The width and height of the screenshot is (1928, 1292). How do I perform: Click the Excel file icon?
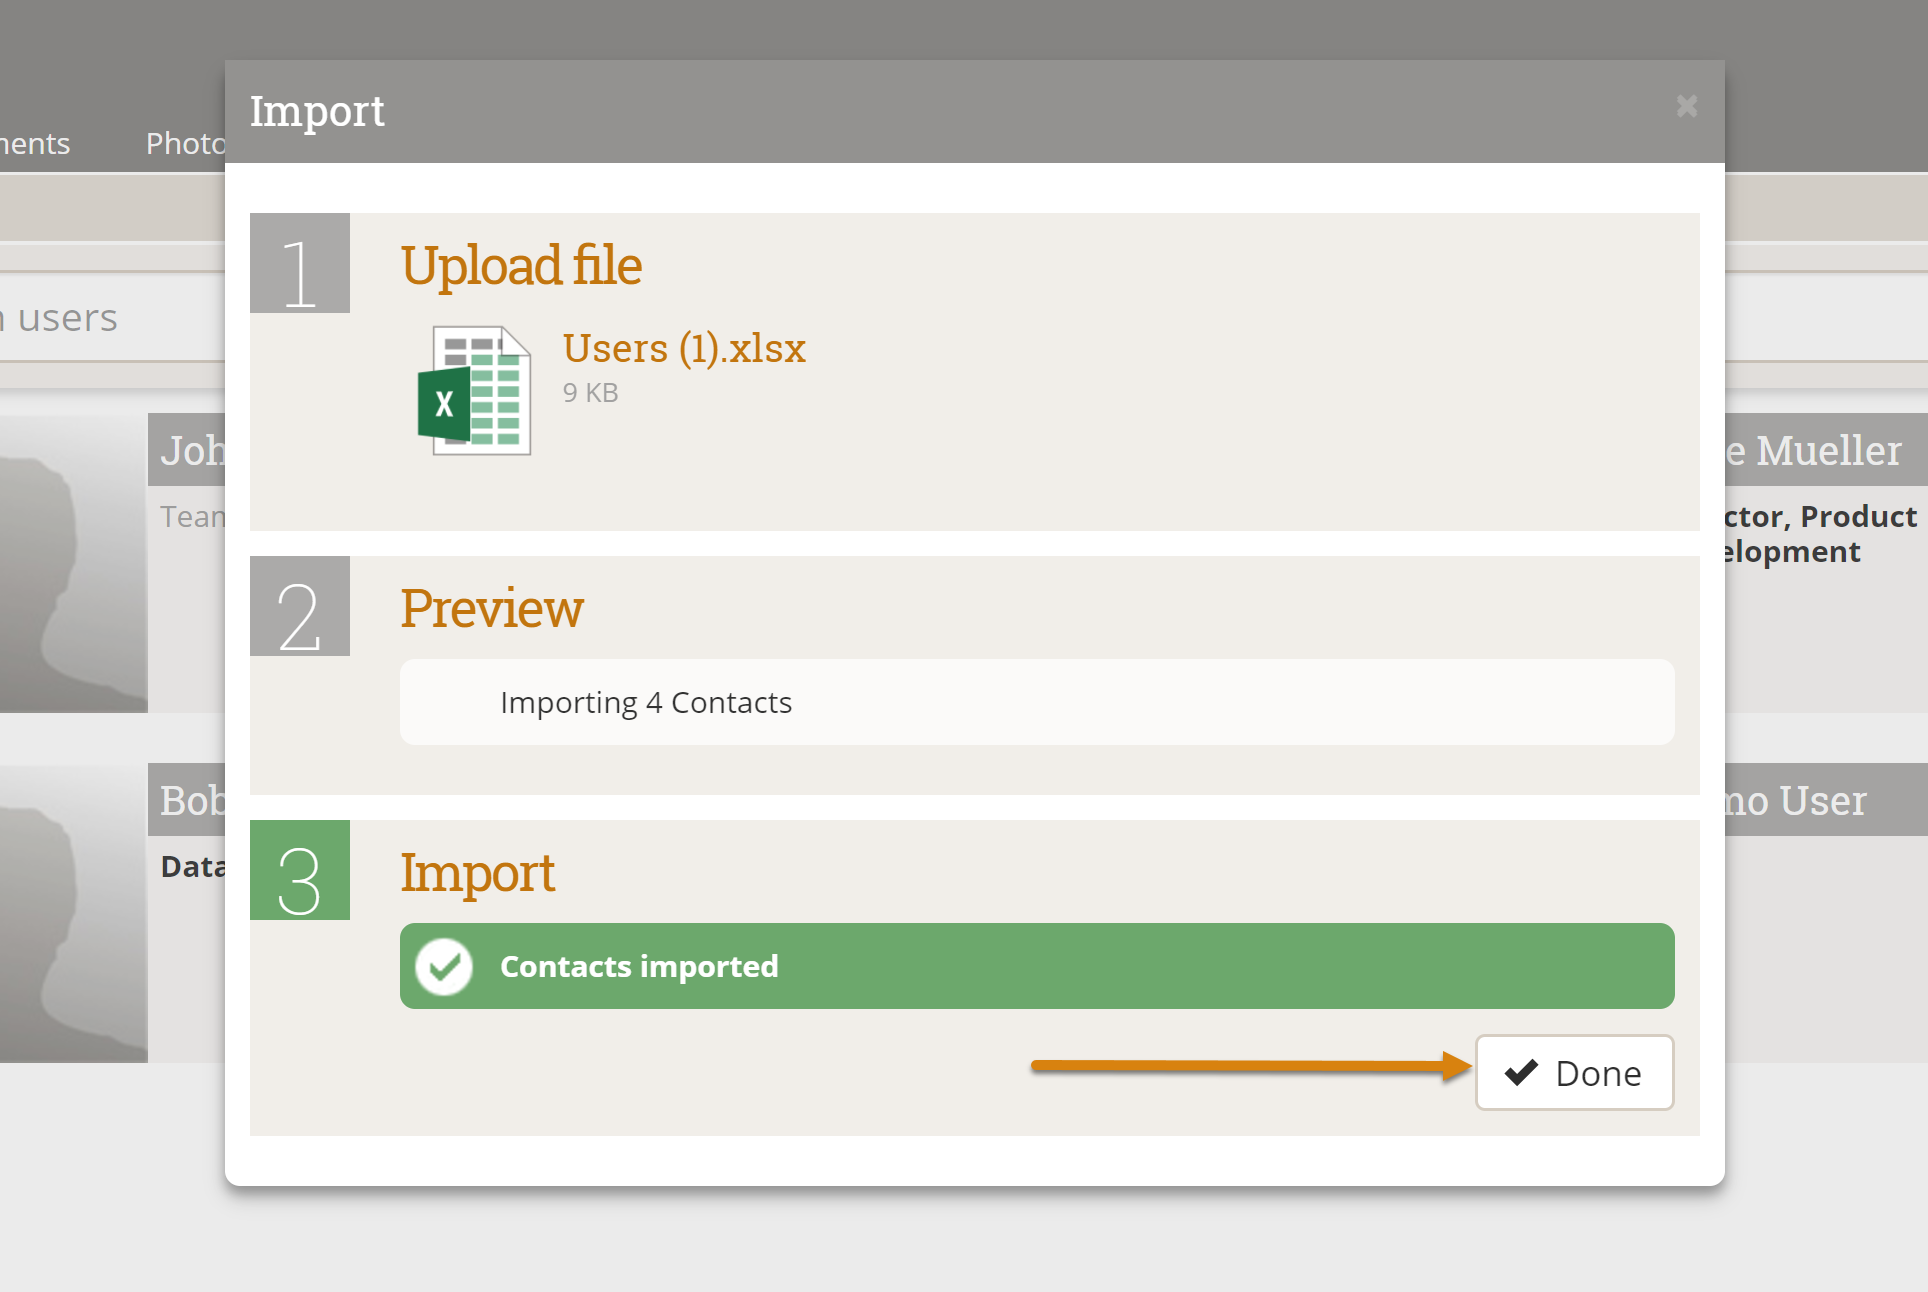point(474,391)
